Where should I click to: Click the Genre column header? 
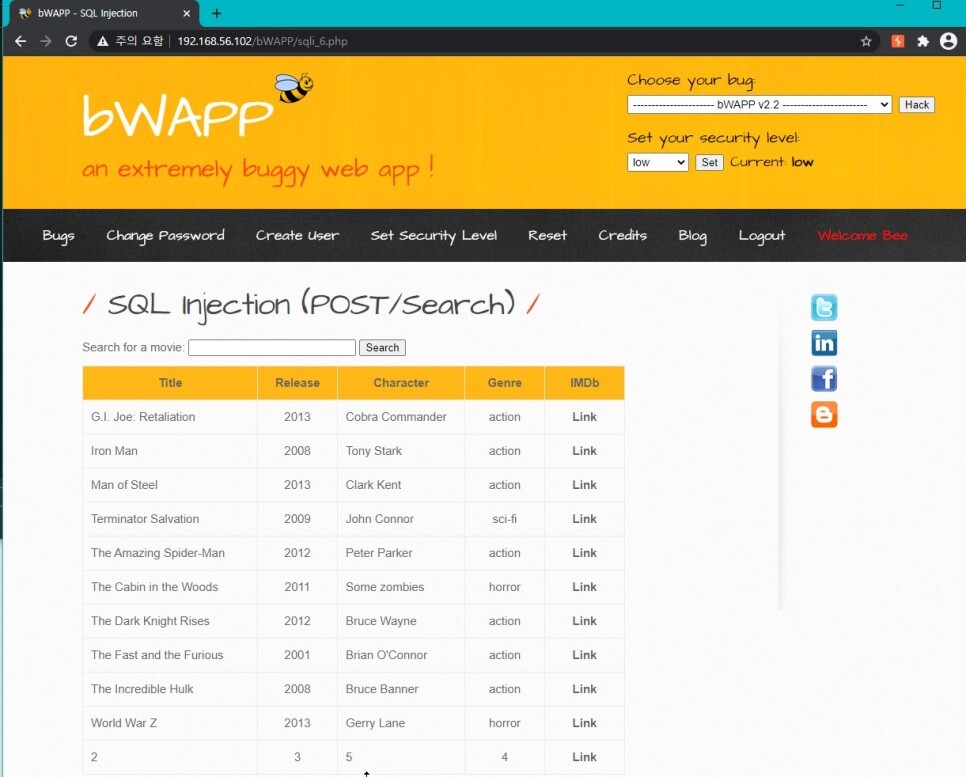[x=505, y=383]
